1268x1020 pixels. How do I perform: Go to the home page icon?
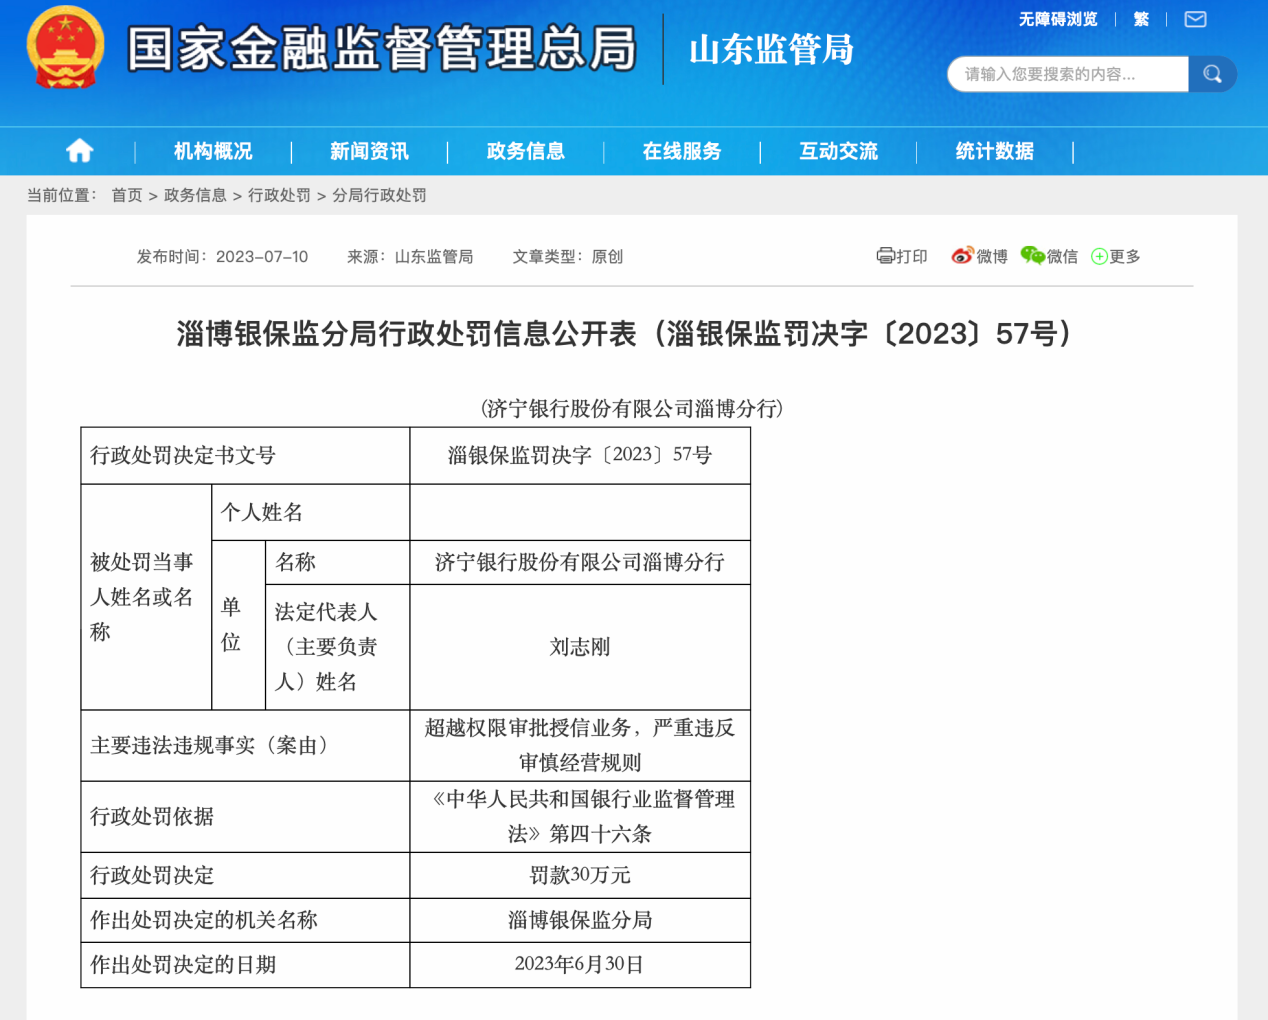(80, 151)
